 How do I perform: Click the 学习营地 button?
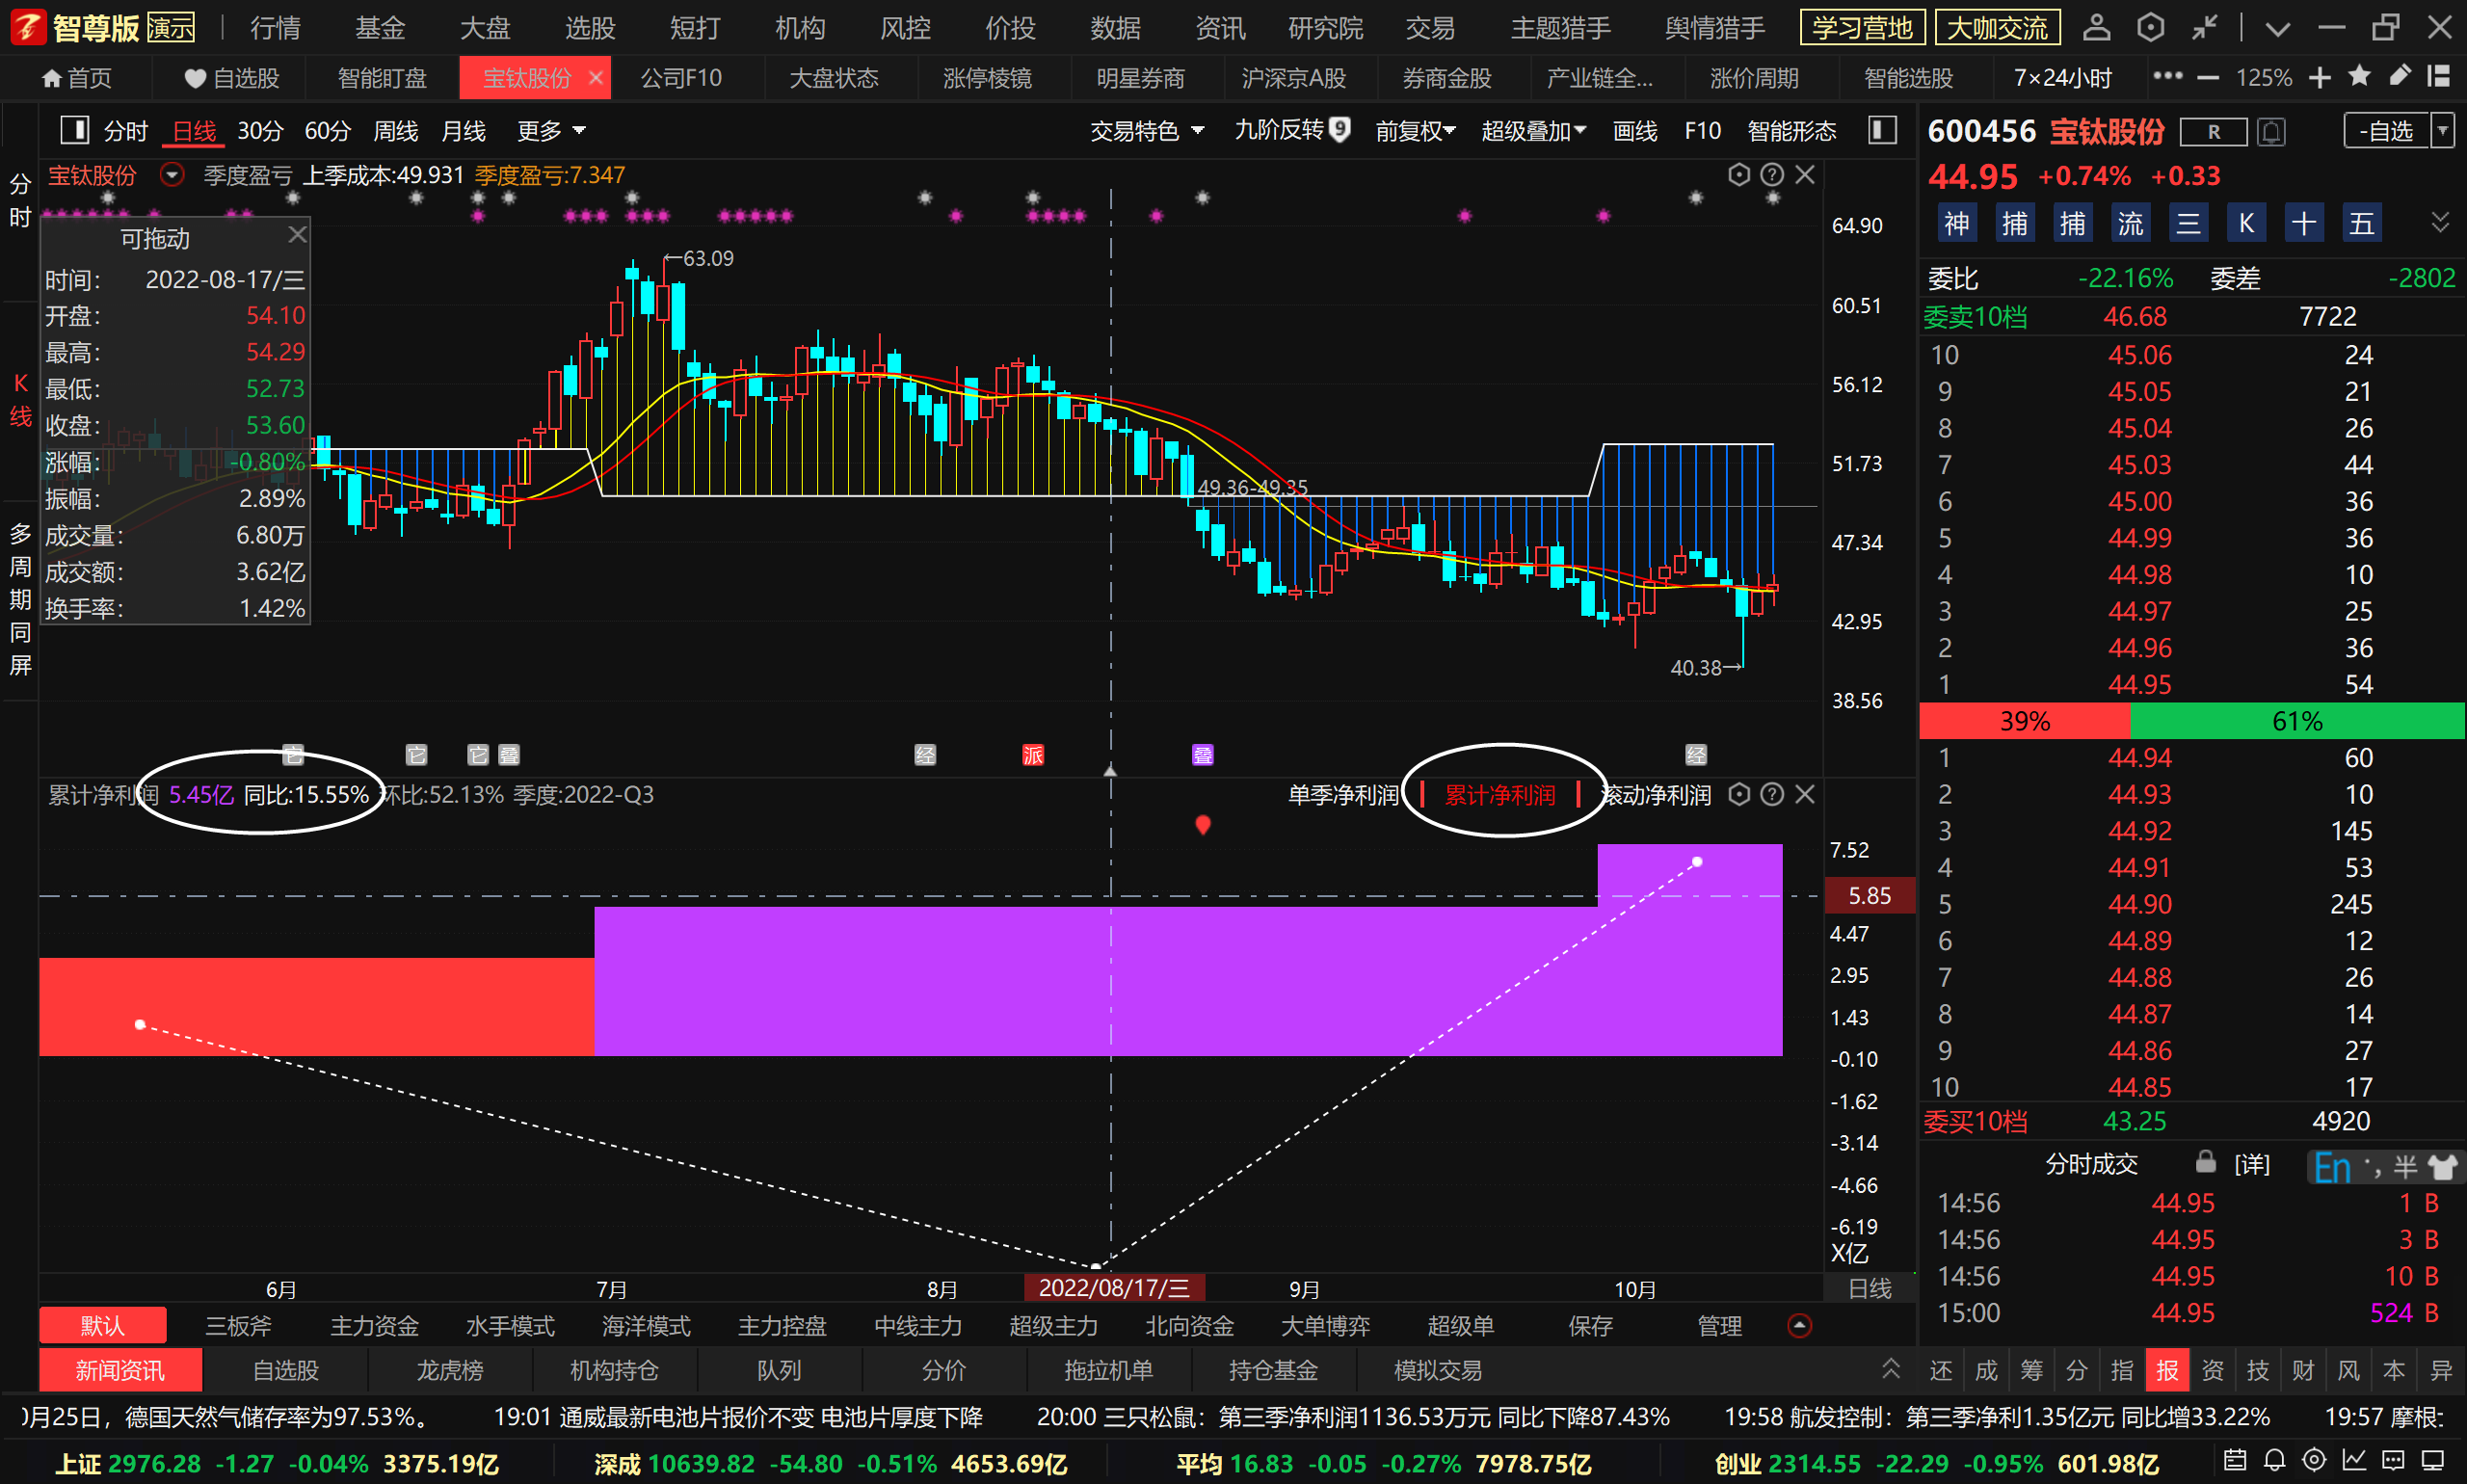[1861, 27]
